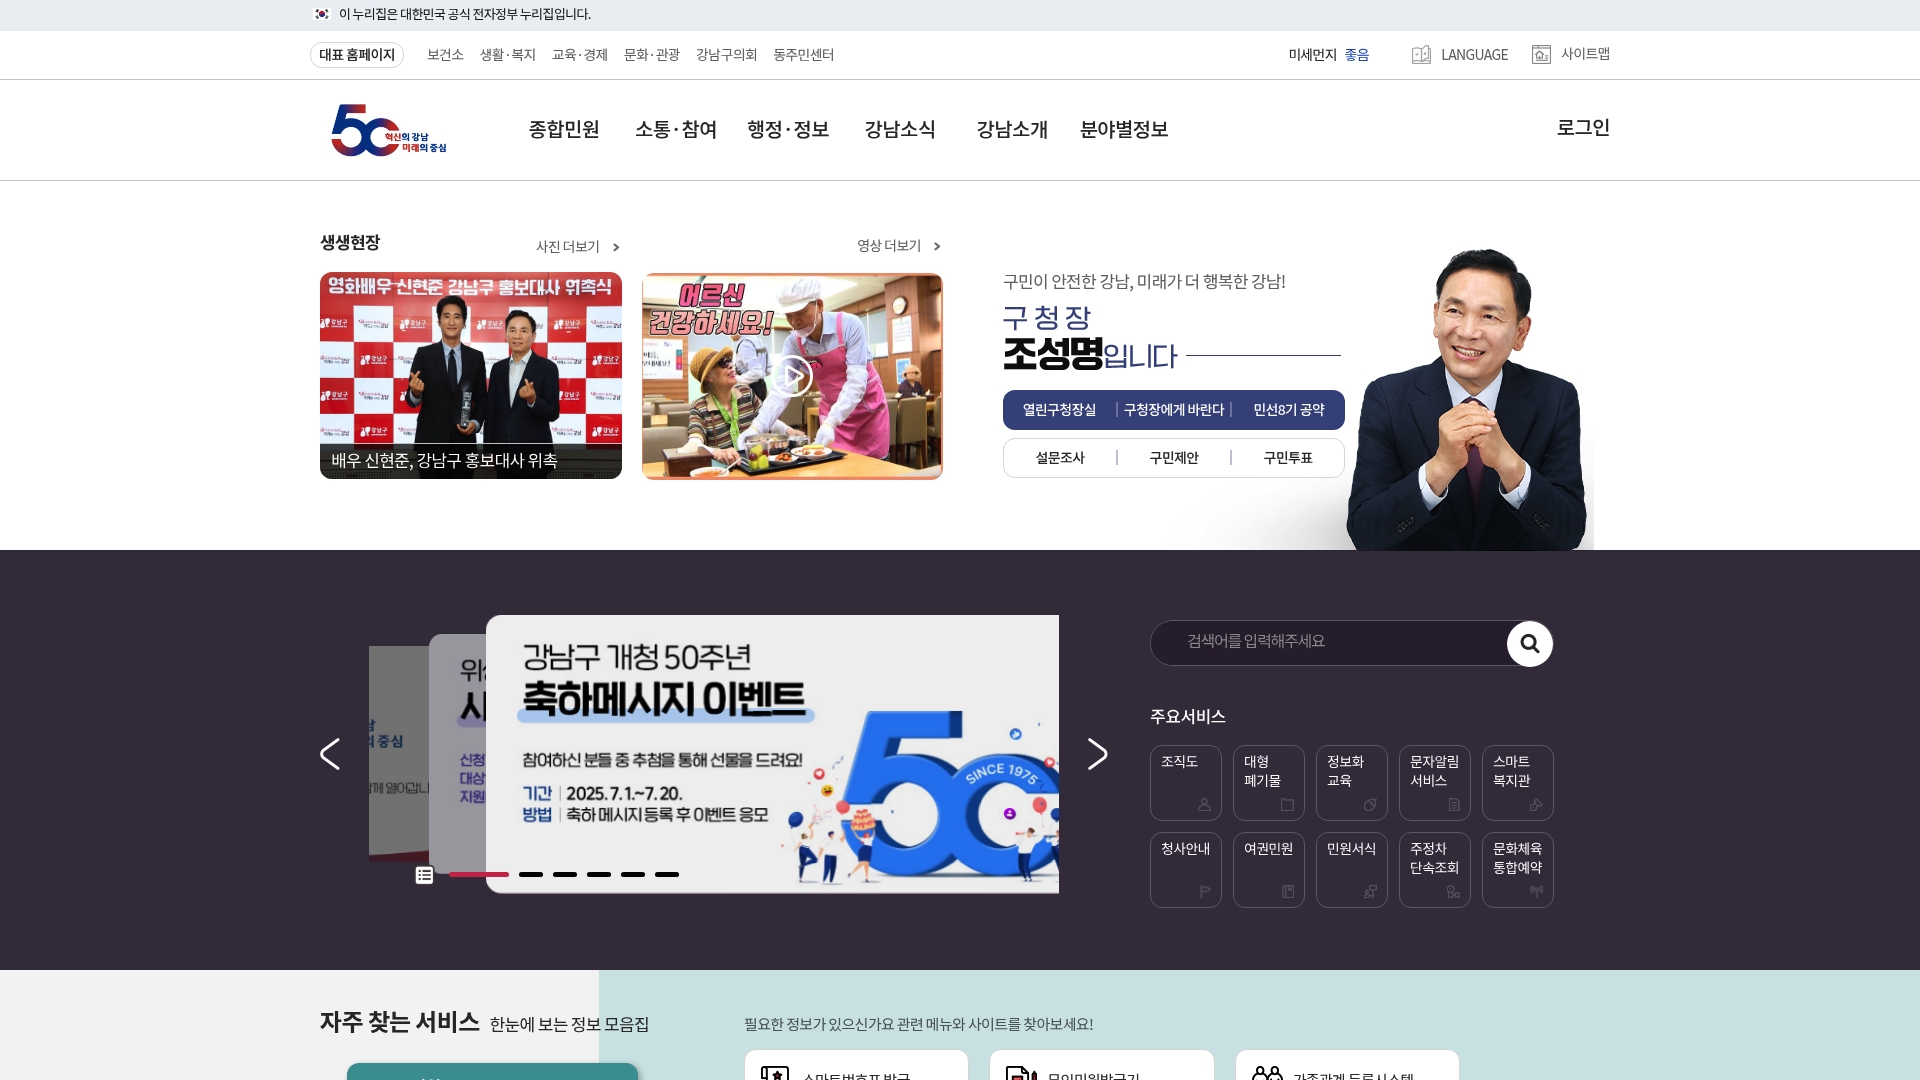Image resolution: width=1920 pixels, height=1080 pixels.
Task: Open 강남소식 main menu
Action: pyautogui.click(x=900, y=129)
